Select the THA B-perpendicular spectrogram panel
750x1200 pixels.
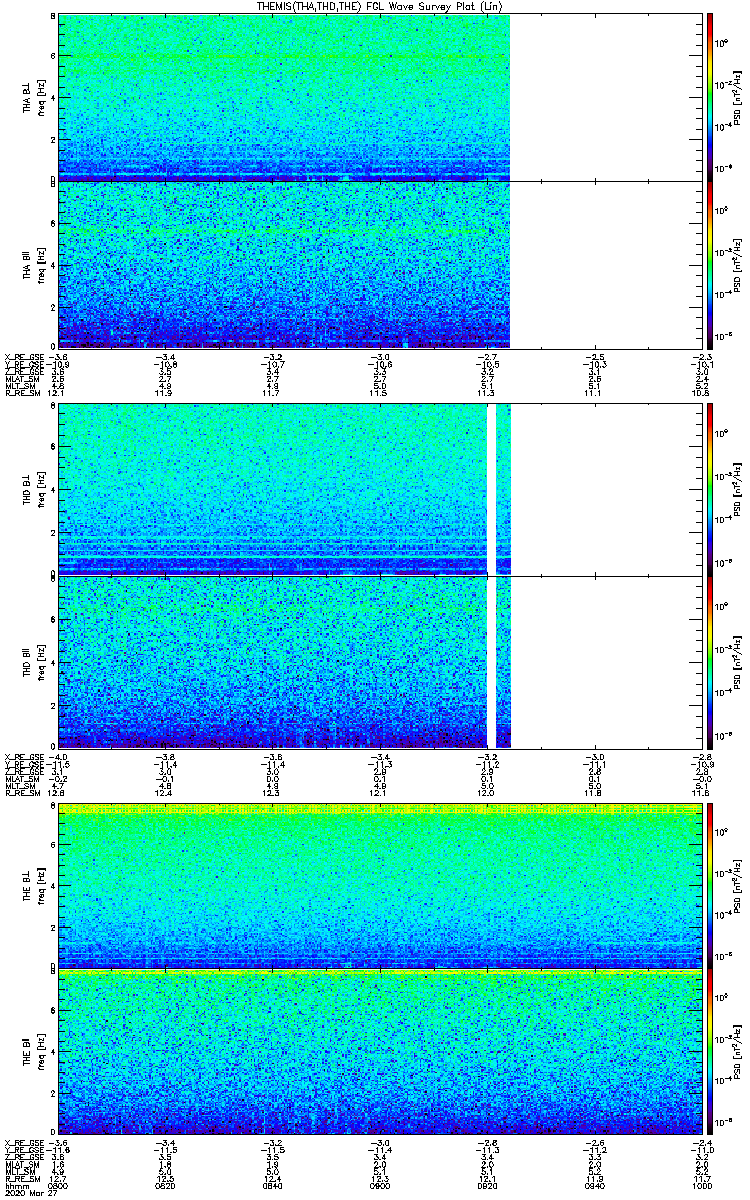380,97
